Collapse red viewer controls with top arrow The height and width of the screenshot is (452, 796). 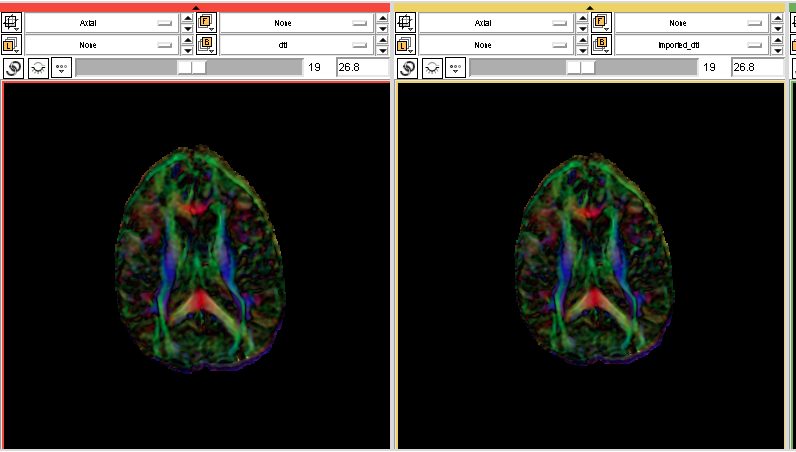196,8
